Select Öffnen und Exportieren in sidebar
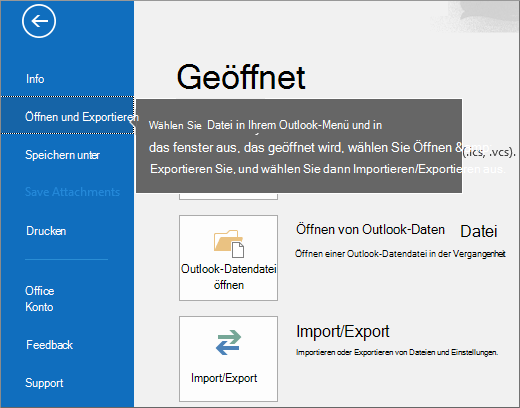Image resolution: width=520 pixels, height=408 pixels. click(x=67, y=115)
